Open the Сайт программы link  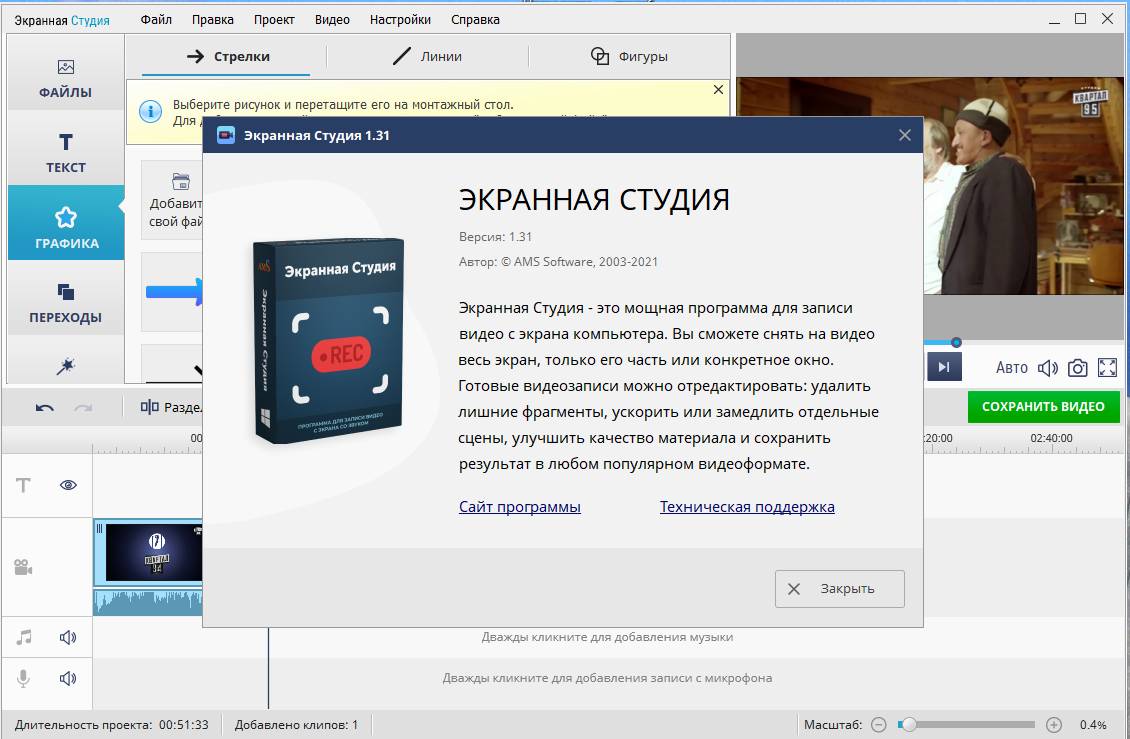point(520,507)
